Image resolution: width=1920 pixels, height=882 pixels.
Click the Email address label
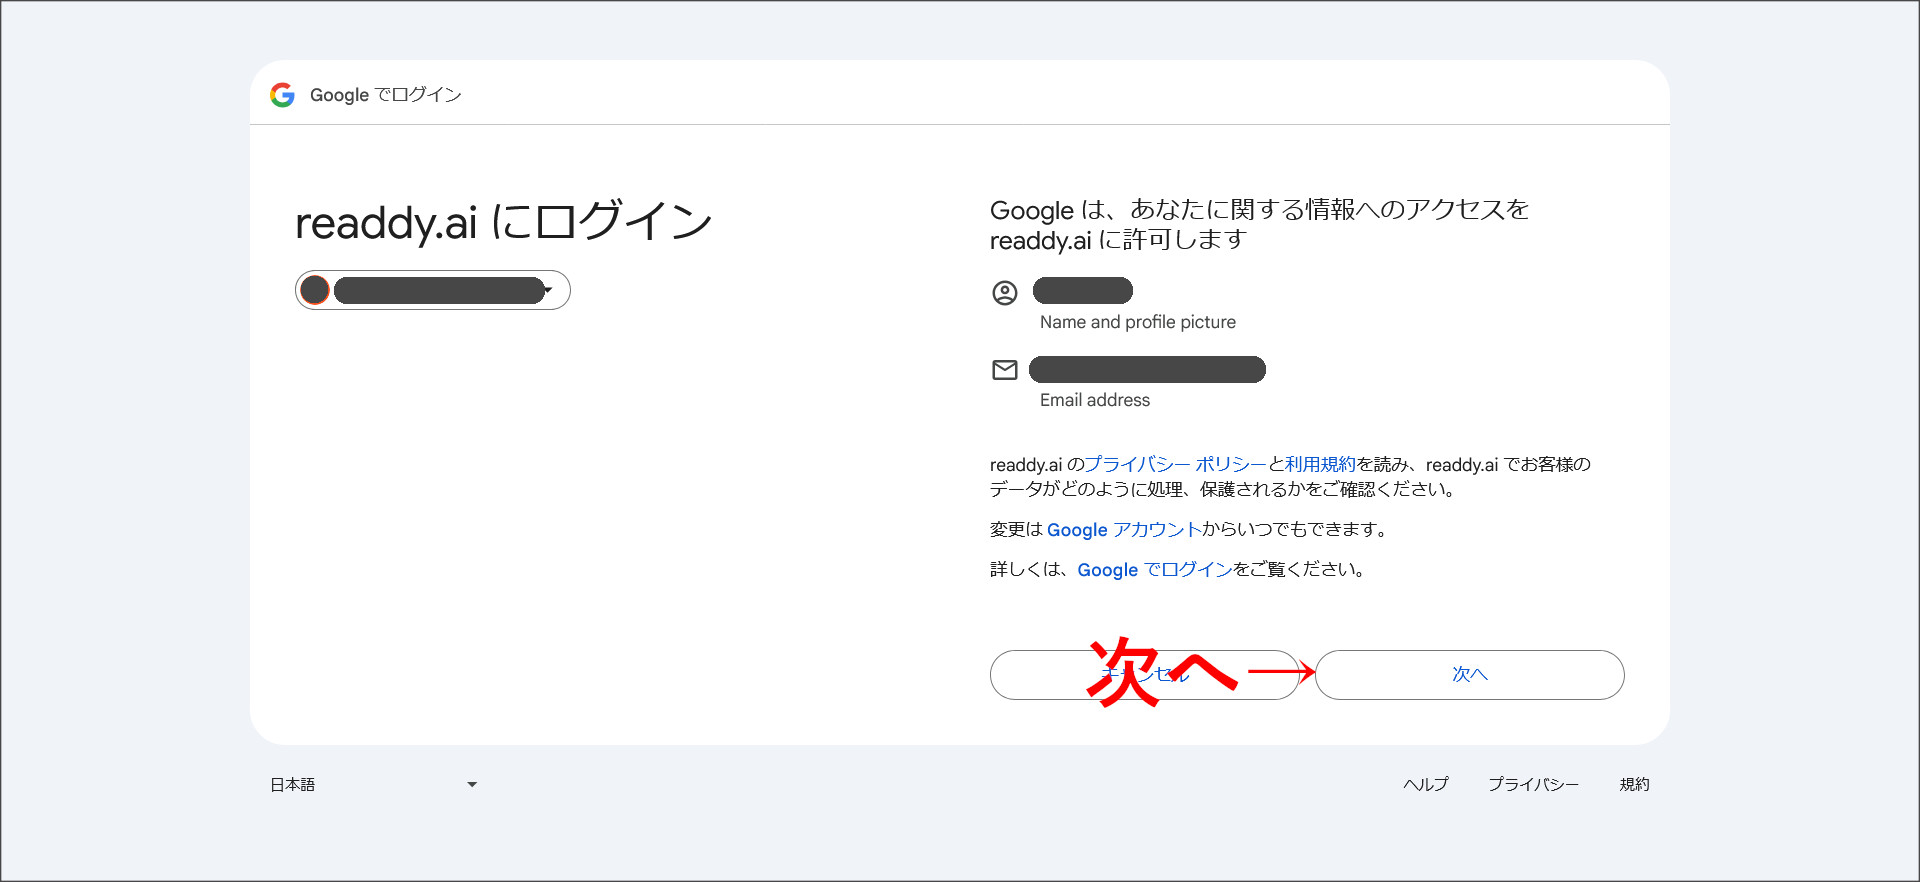click(x=1094, y=400)
